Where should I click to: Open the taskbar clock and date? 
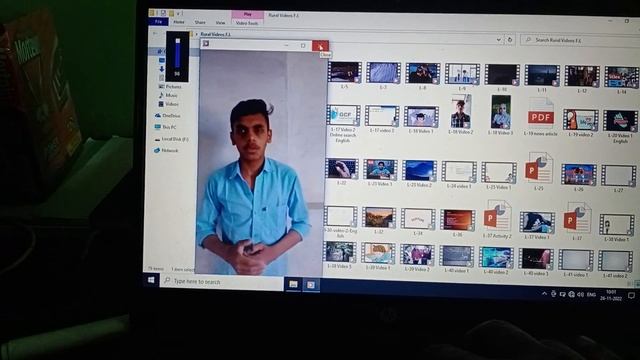tap(611, 295)
